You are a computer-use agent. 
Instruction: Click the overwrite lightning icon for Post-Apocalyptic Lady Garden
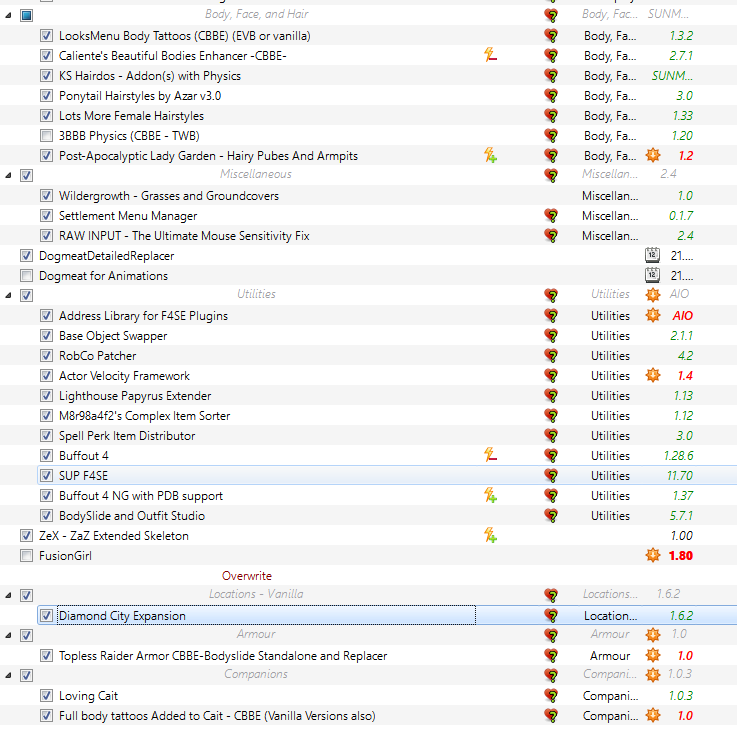coord(490,155)
